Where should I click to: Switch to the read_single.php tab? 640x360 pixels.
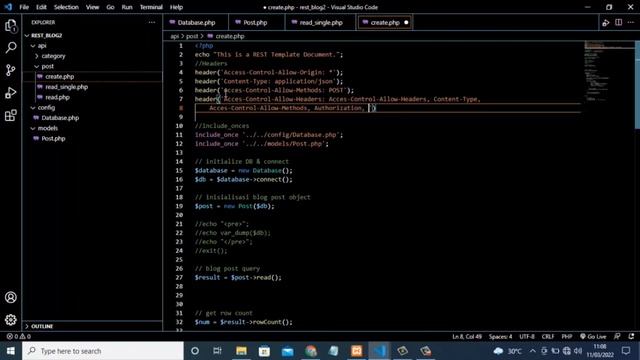tap(321, 22)
